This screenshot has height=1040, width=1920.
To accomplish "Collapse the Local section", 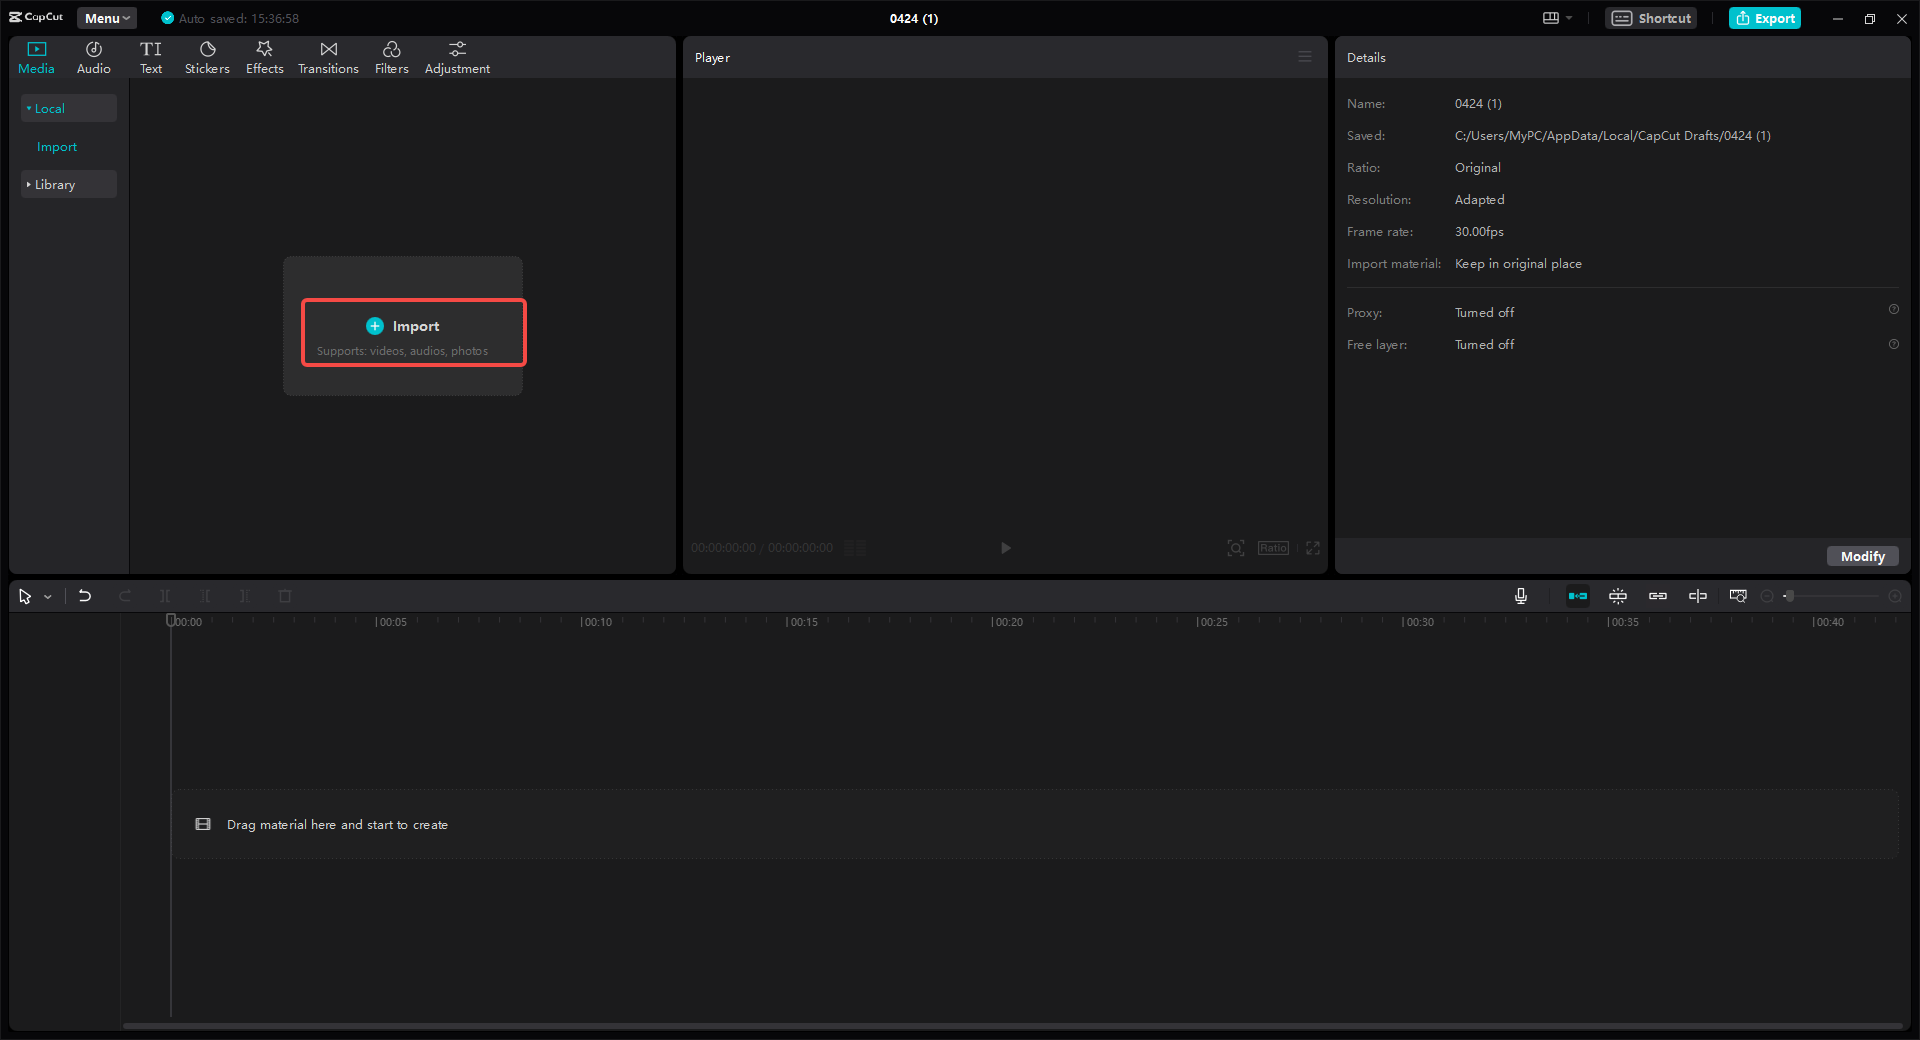I will (47, 108).
